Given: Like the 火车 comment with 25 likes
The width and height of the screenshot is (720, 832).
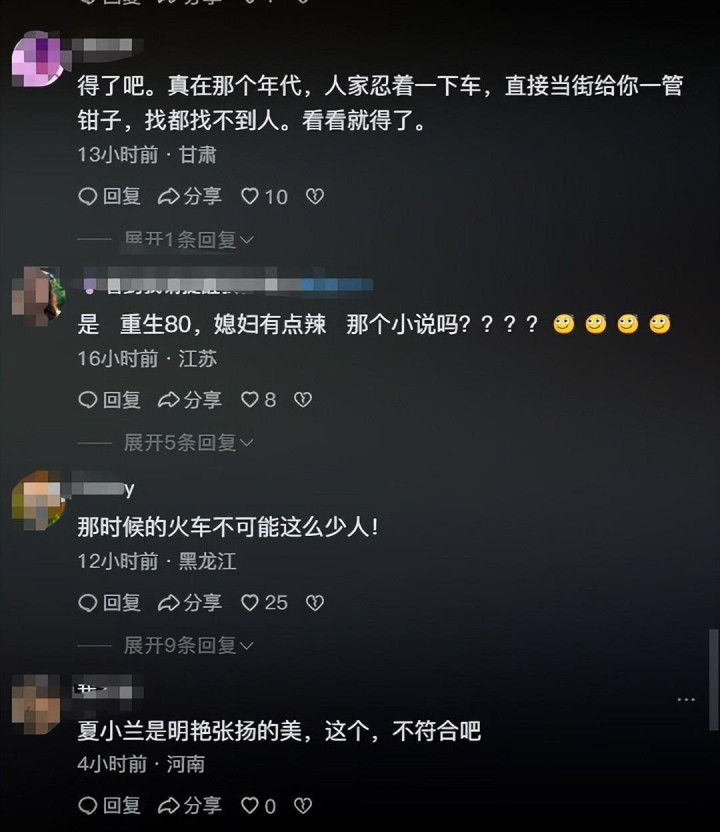Looking at the screenshot, I should (x=264, y=603).
